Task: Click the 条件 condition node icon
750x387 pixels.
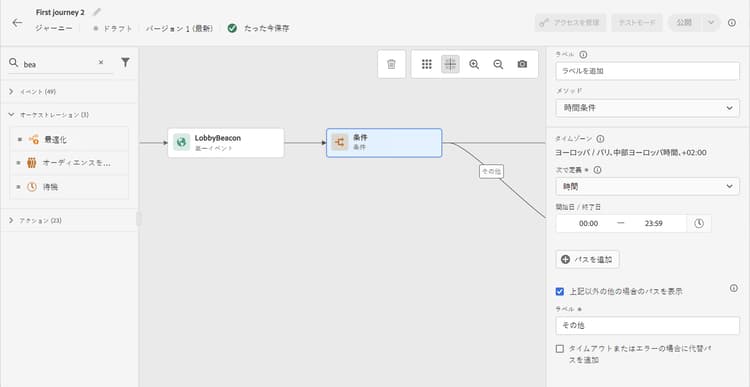Action: [340, 142]
